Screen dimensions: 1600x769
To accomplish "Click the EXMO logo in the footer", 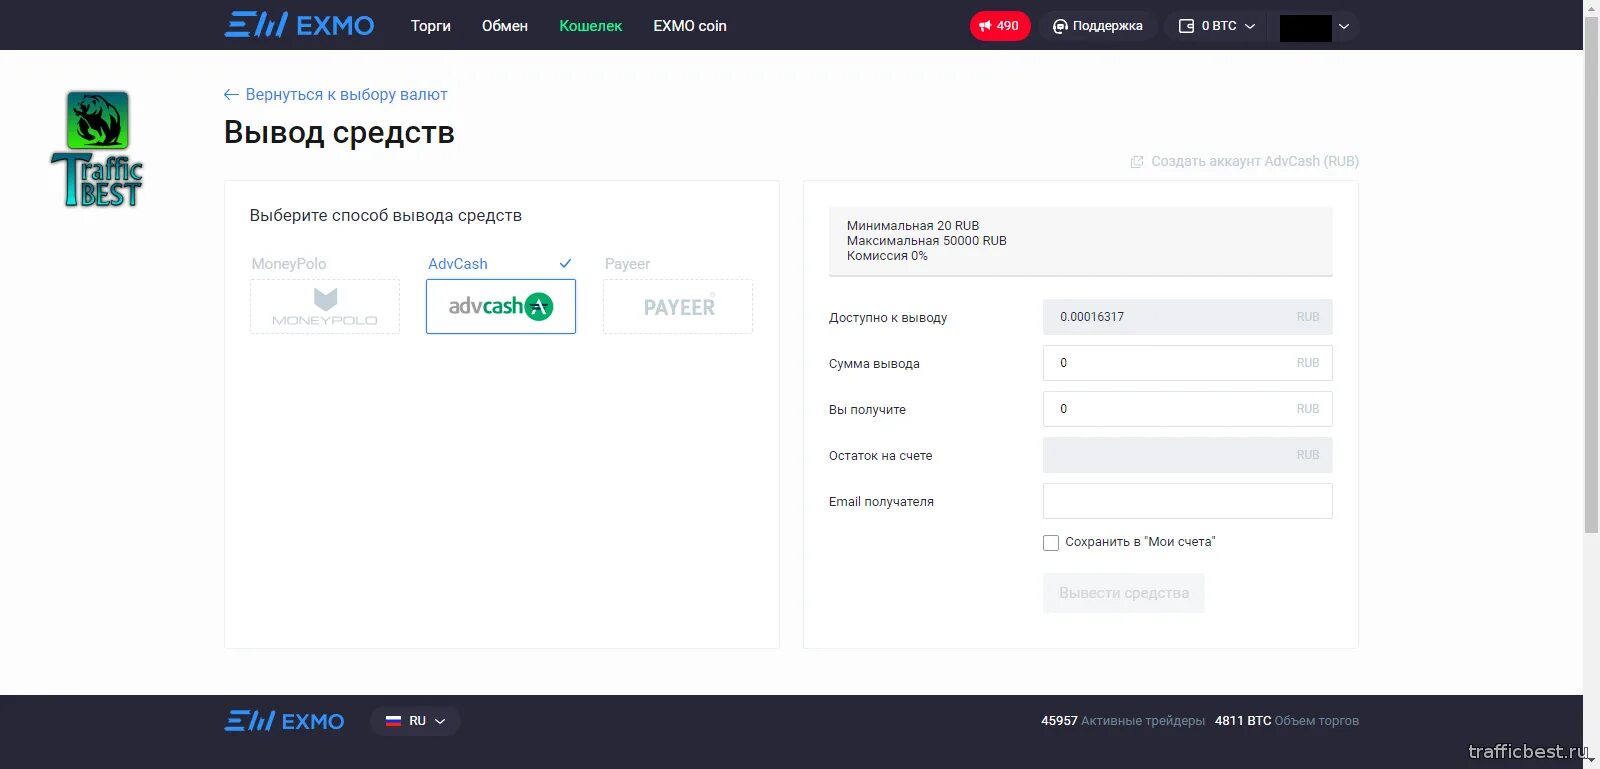I will (x=284, y=721).
